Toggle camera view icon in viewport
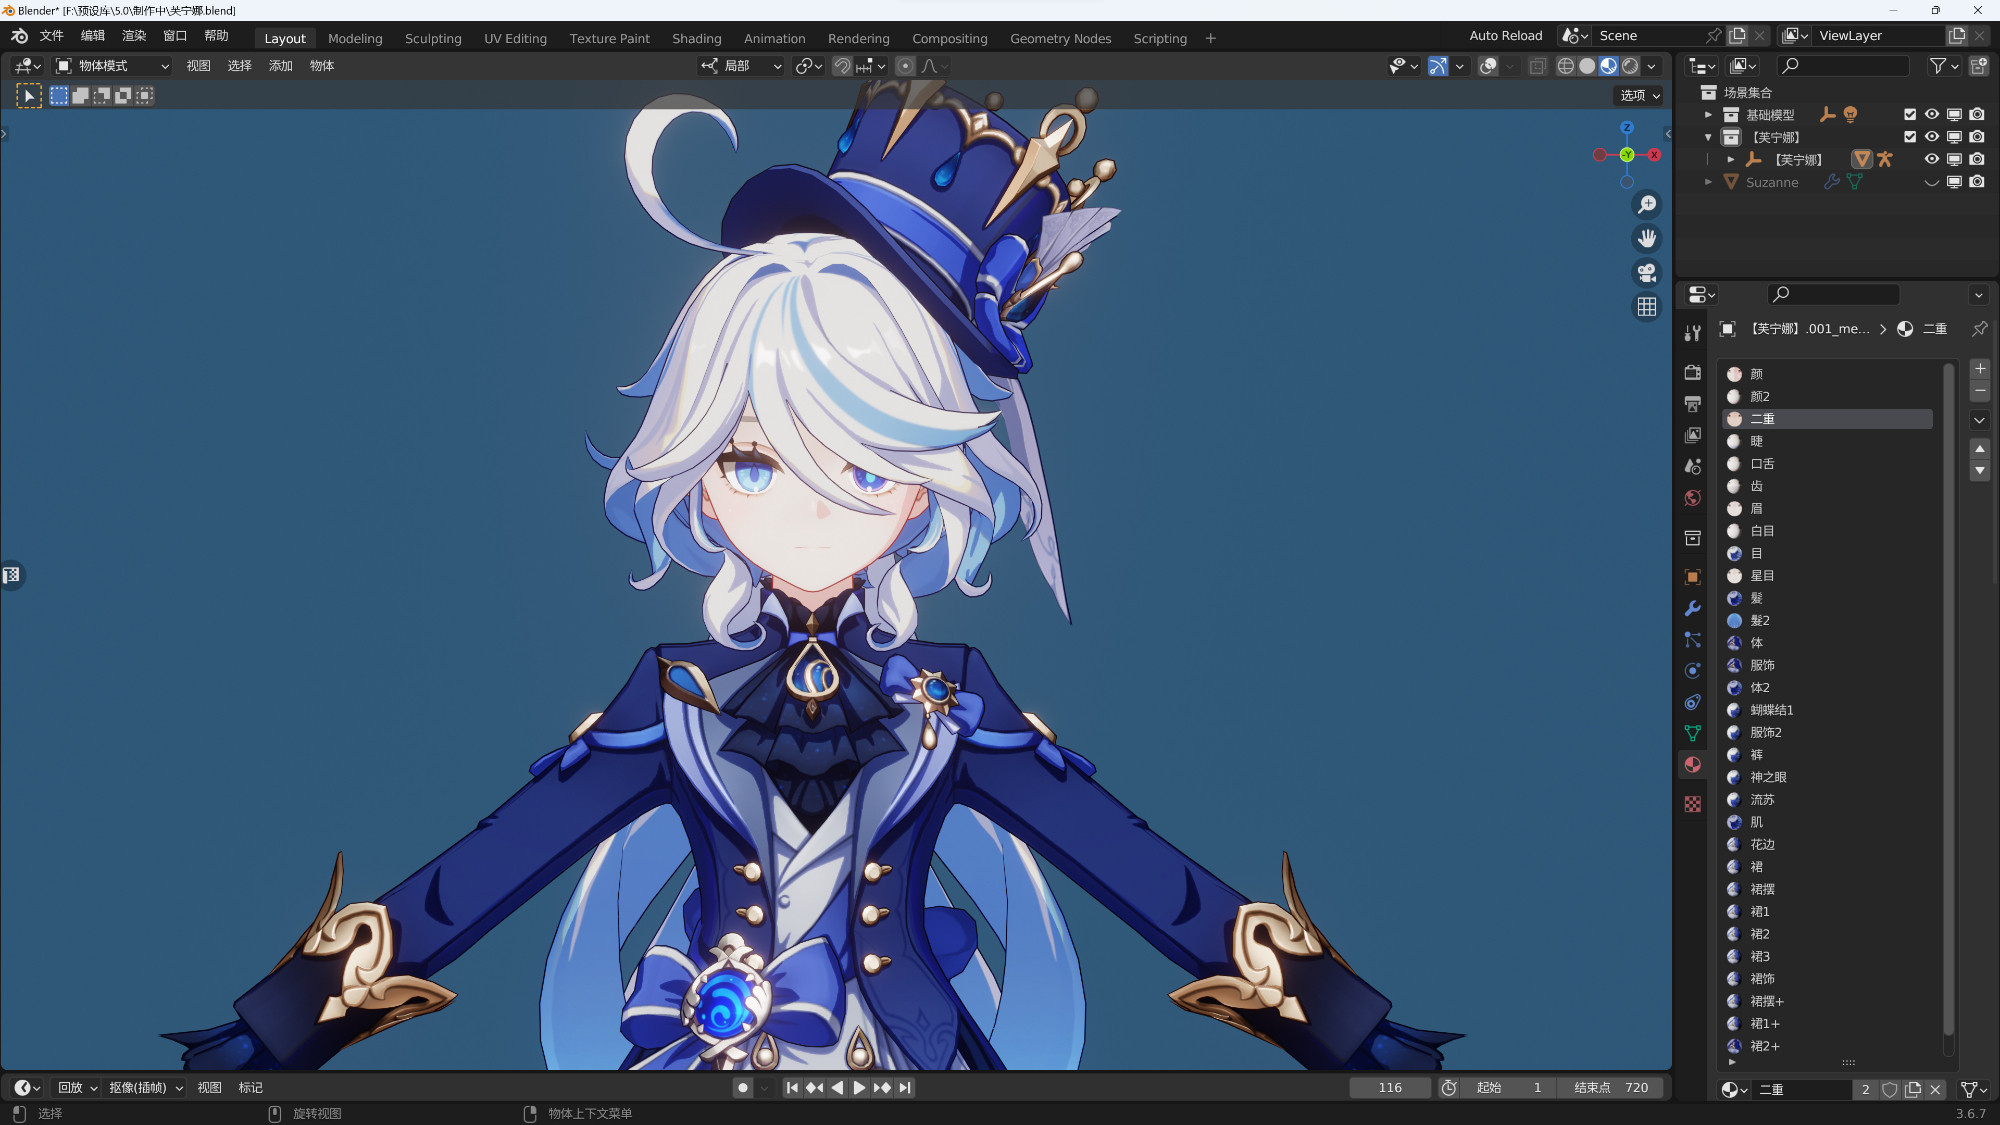This screenshot has width=2000, height=1125. click(x=1646, y=273)
